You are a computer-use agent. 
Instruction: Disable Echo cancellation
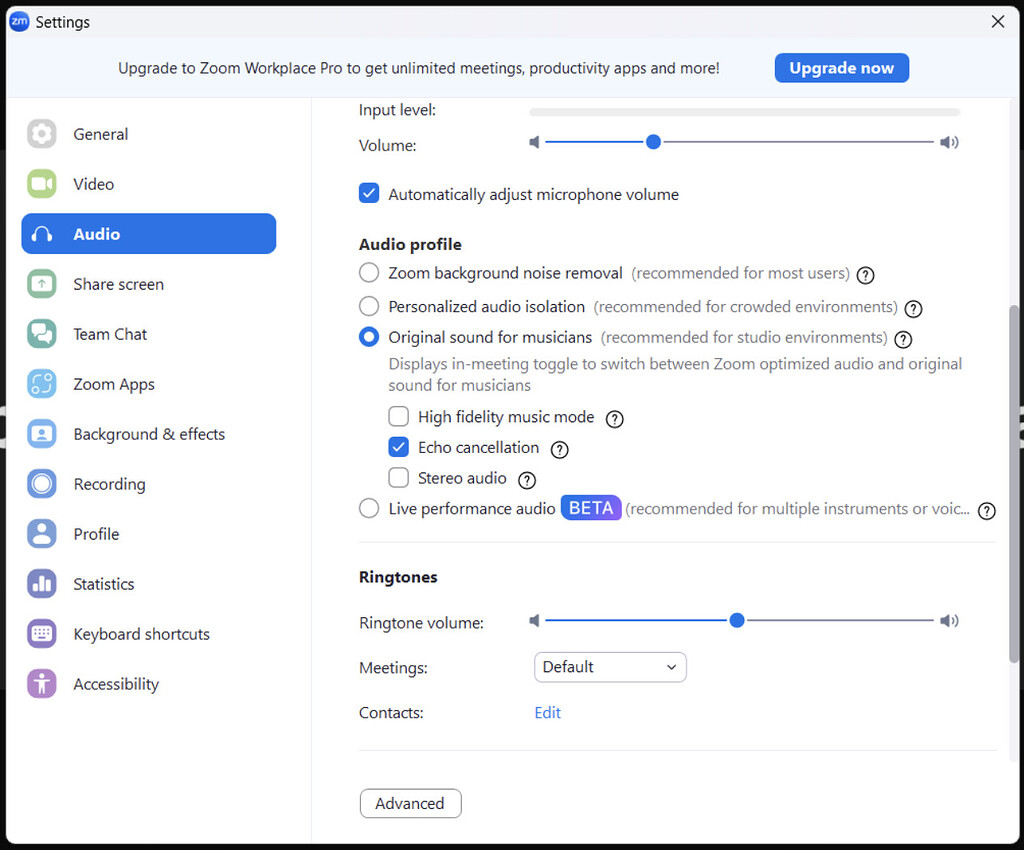tap(398, 447)
